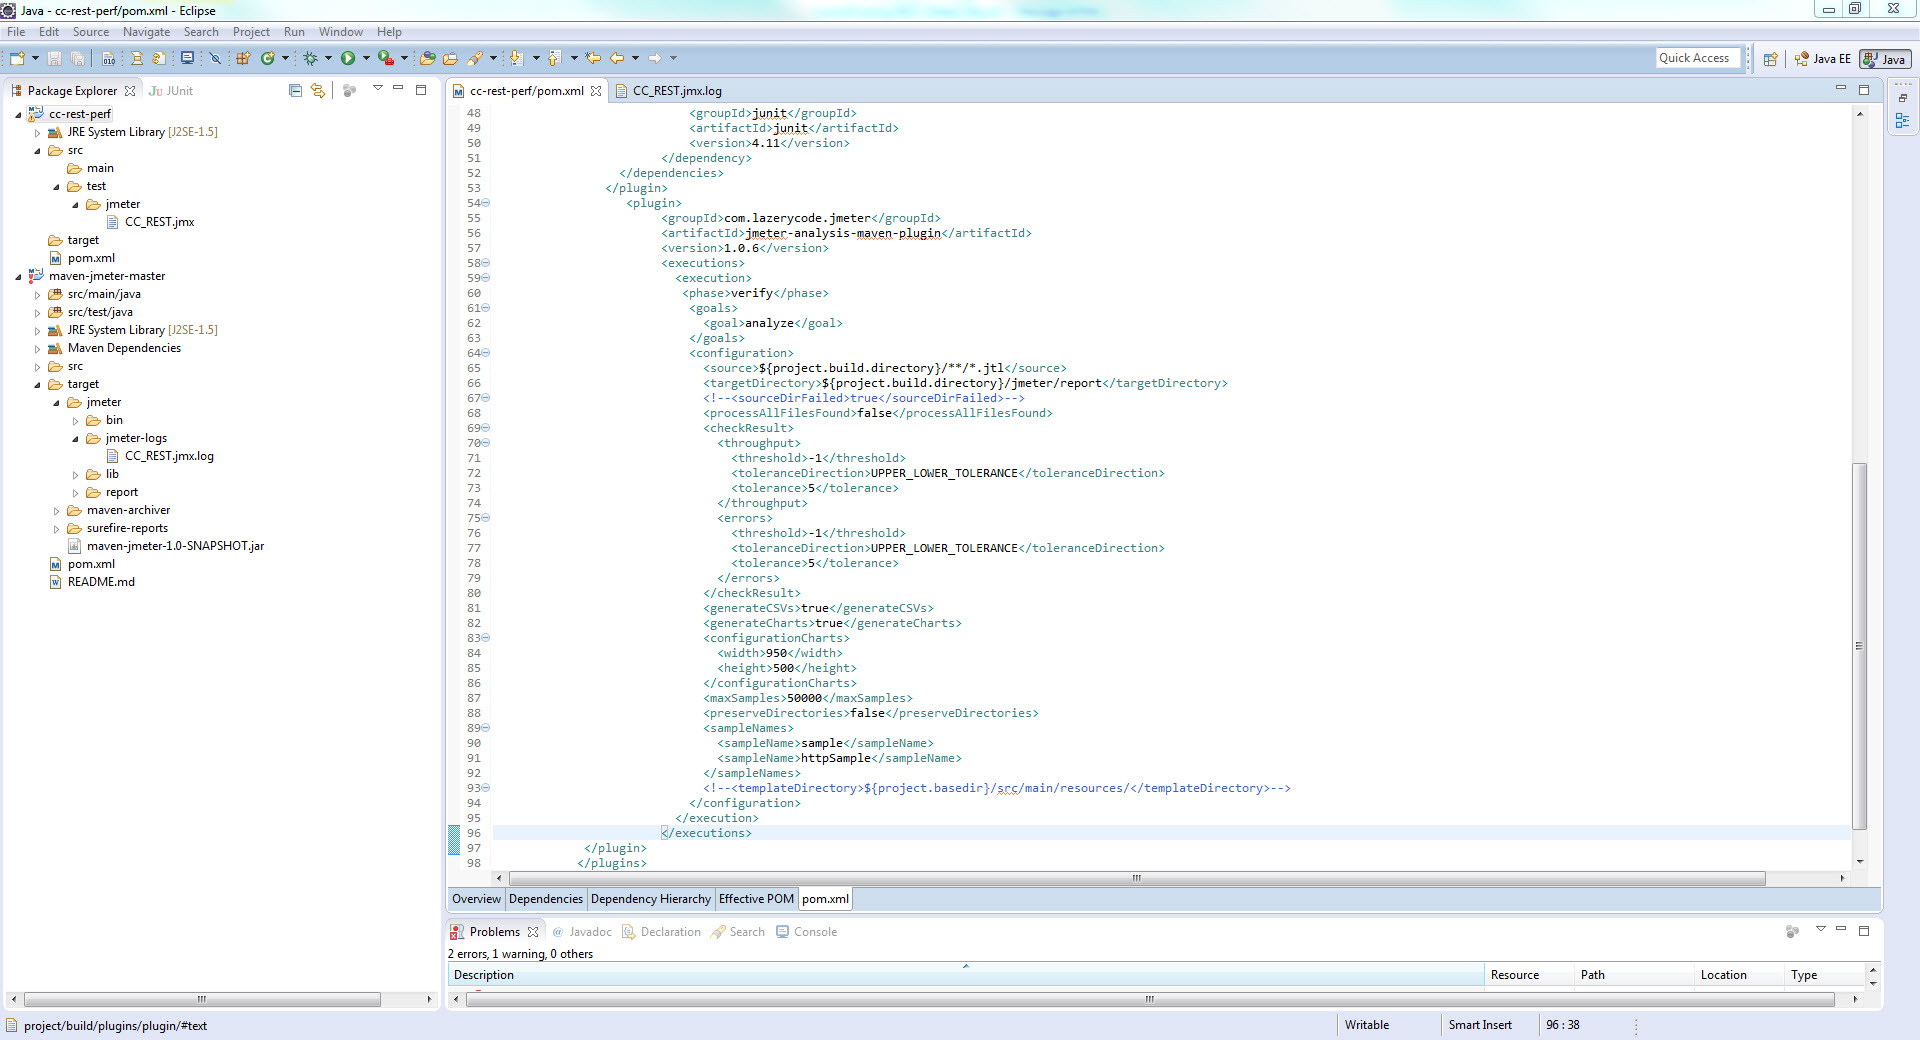Click the Open Task icon

pos(450,59)
